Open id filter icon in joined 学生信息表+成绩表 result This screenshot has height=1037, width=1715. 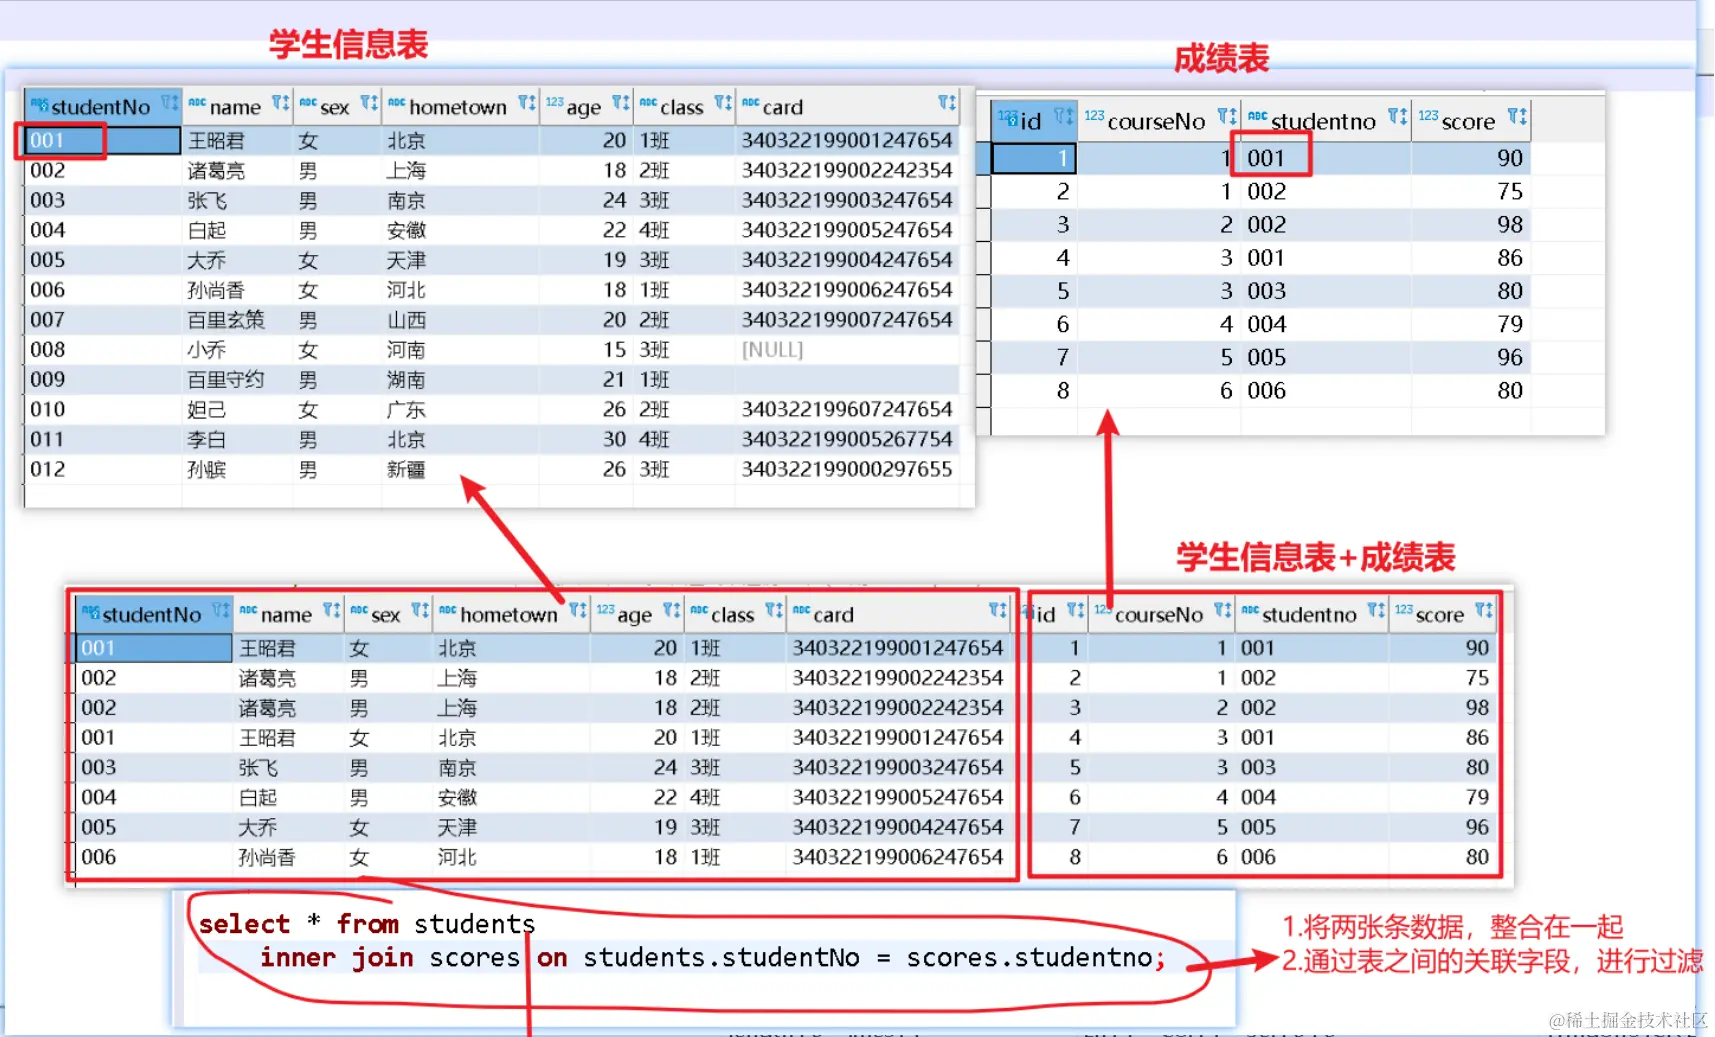pyautogui.click(x=1075, y=610)
